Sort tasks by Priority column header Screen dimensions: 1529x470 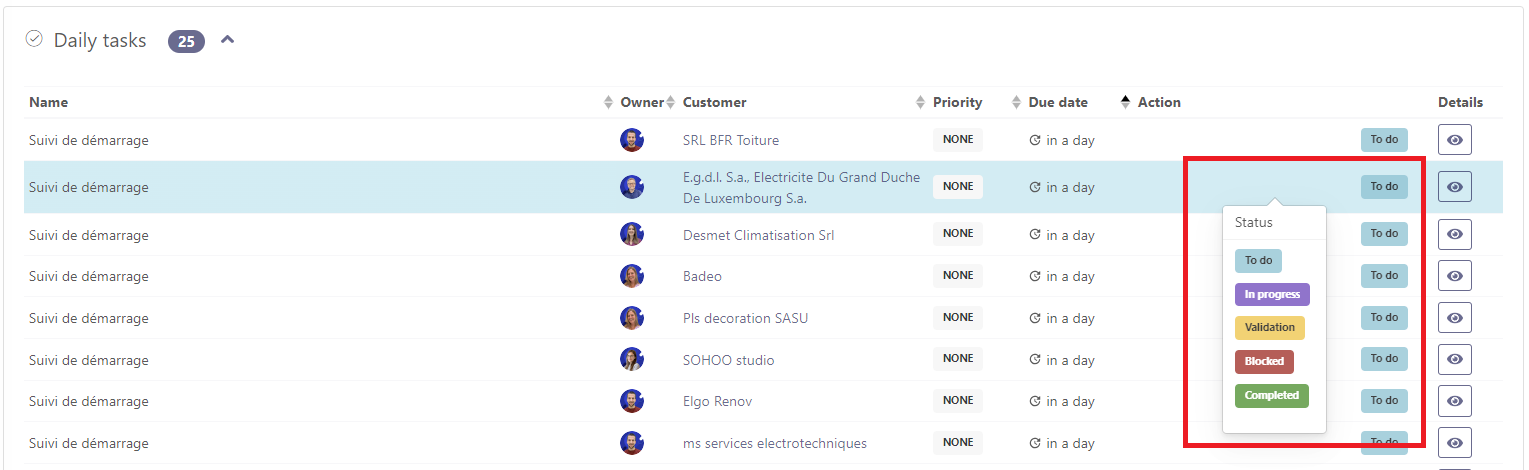coord(957,102)
